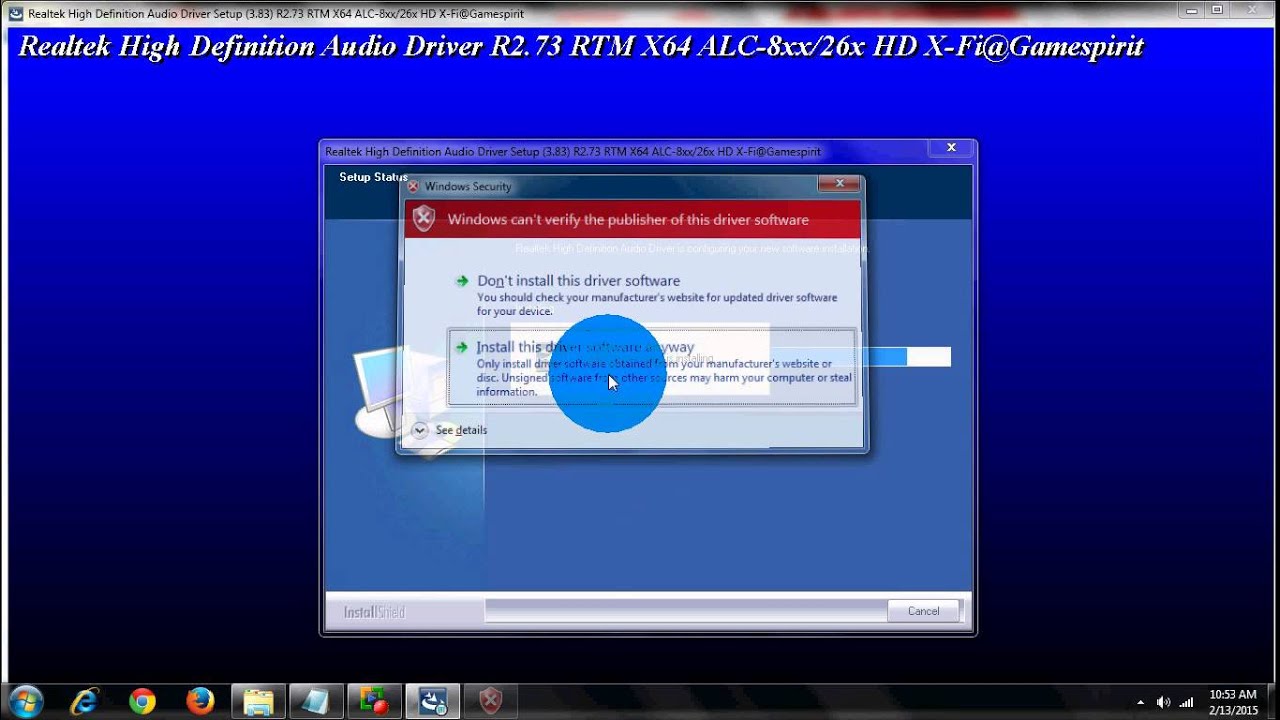Open the Windows Start menu

(25, 701)
